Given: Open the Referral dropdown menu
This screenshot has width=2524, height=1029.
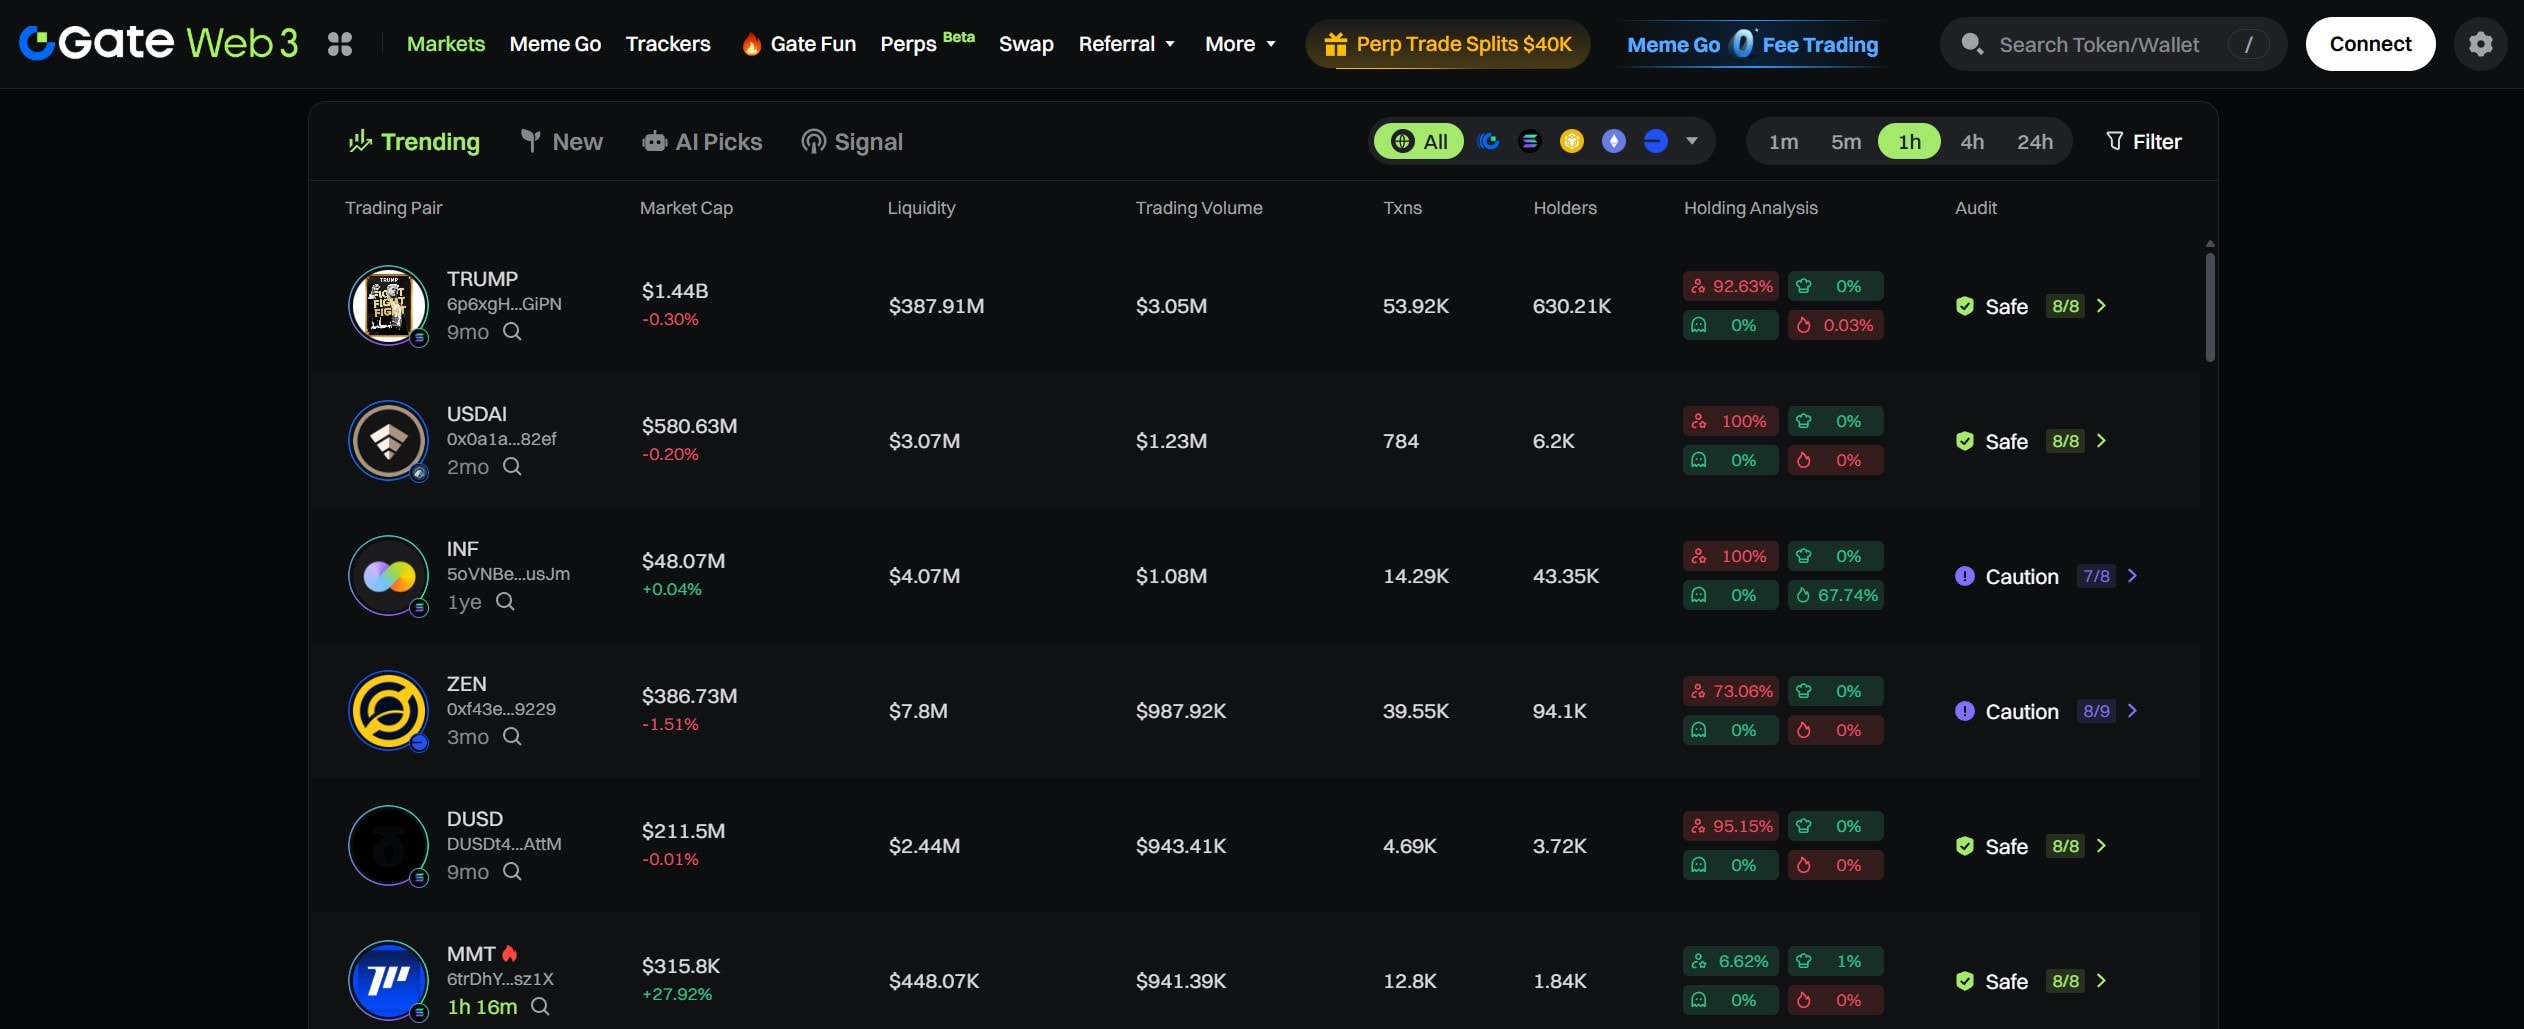Looking at the screenshot, I should click(1126, 43).
